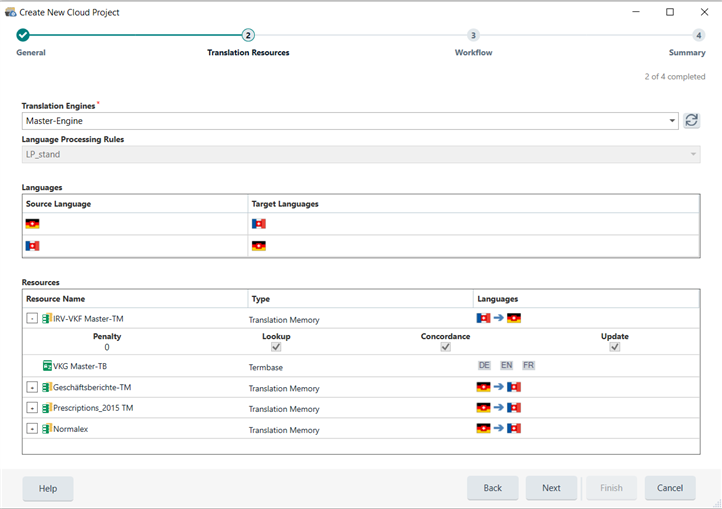Click the refresh translation engines icon
This screenshot has height=509, width=722.
pyautogui.click(x=691, y=121)
